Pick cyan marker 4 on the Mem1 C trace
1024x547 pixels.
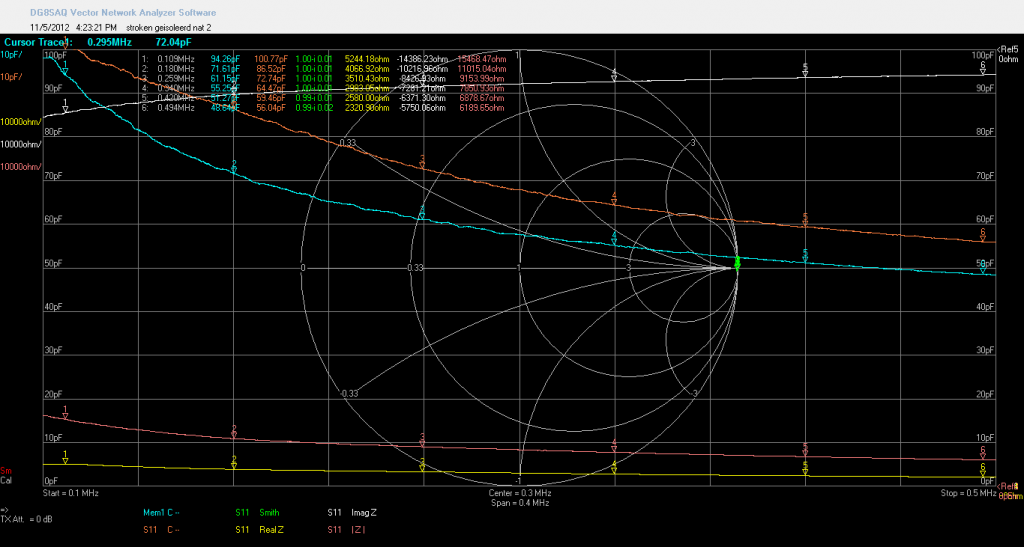click(x=614, y=239)
